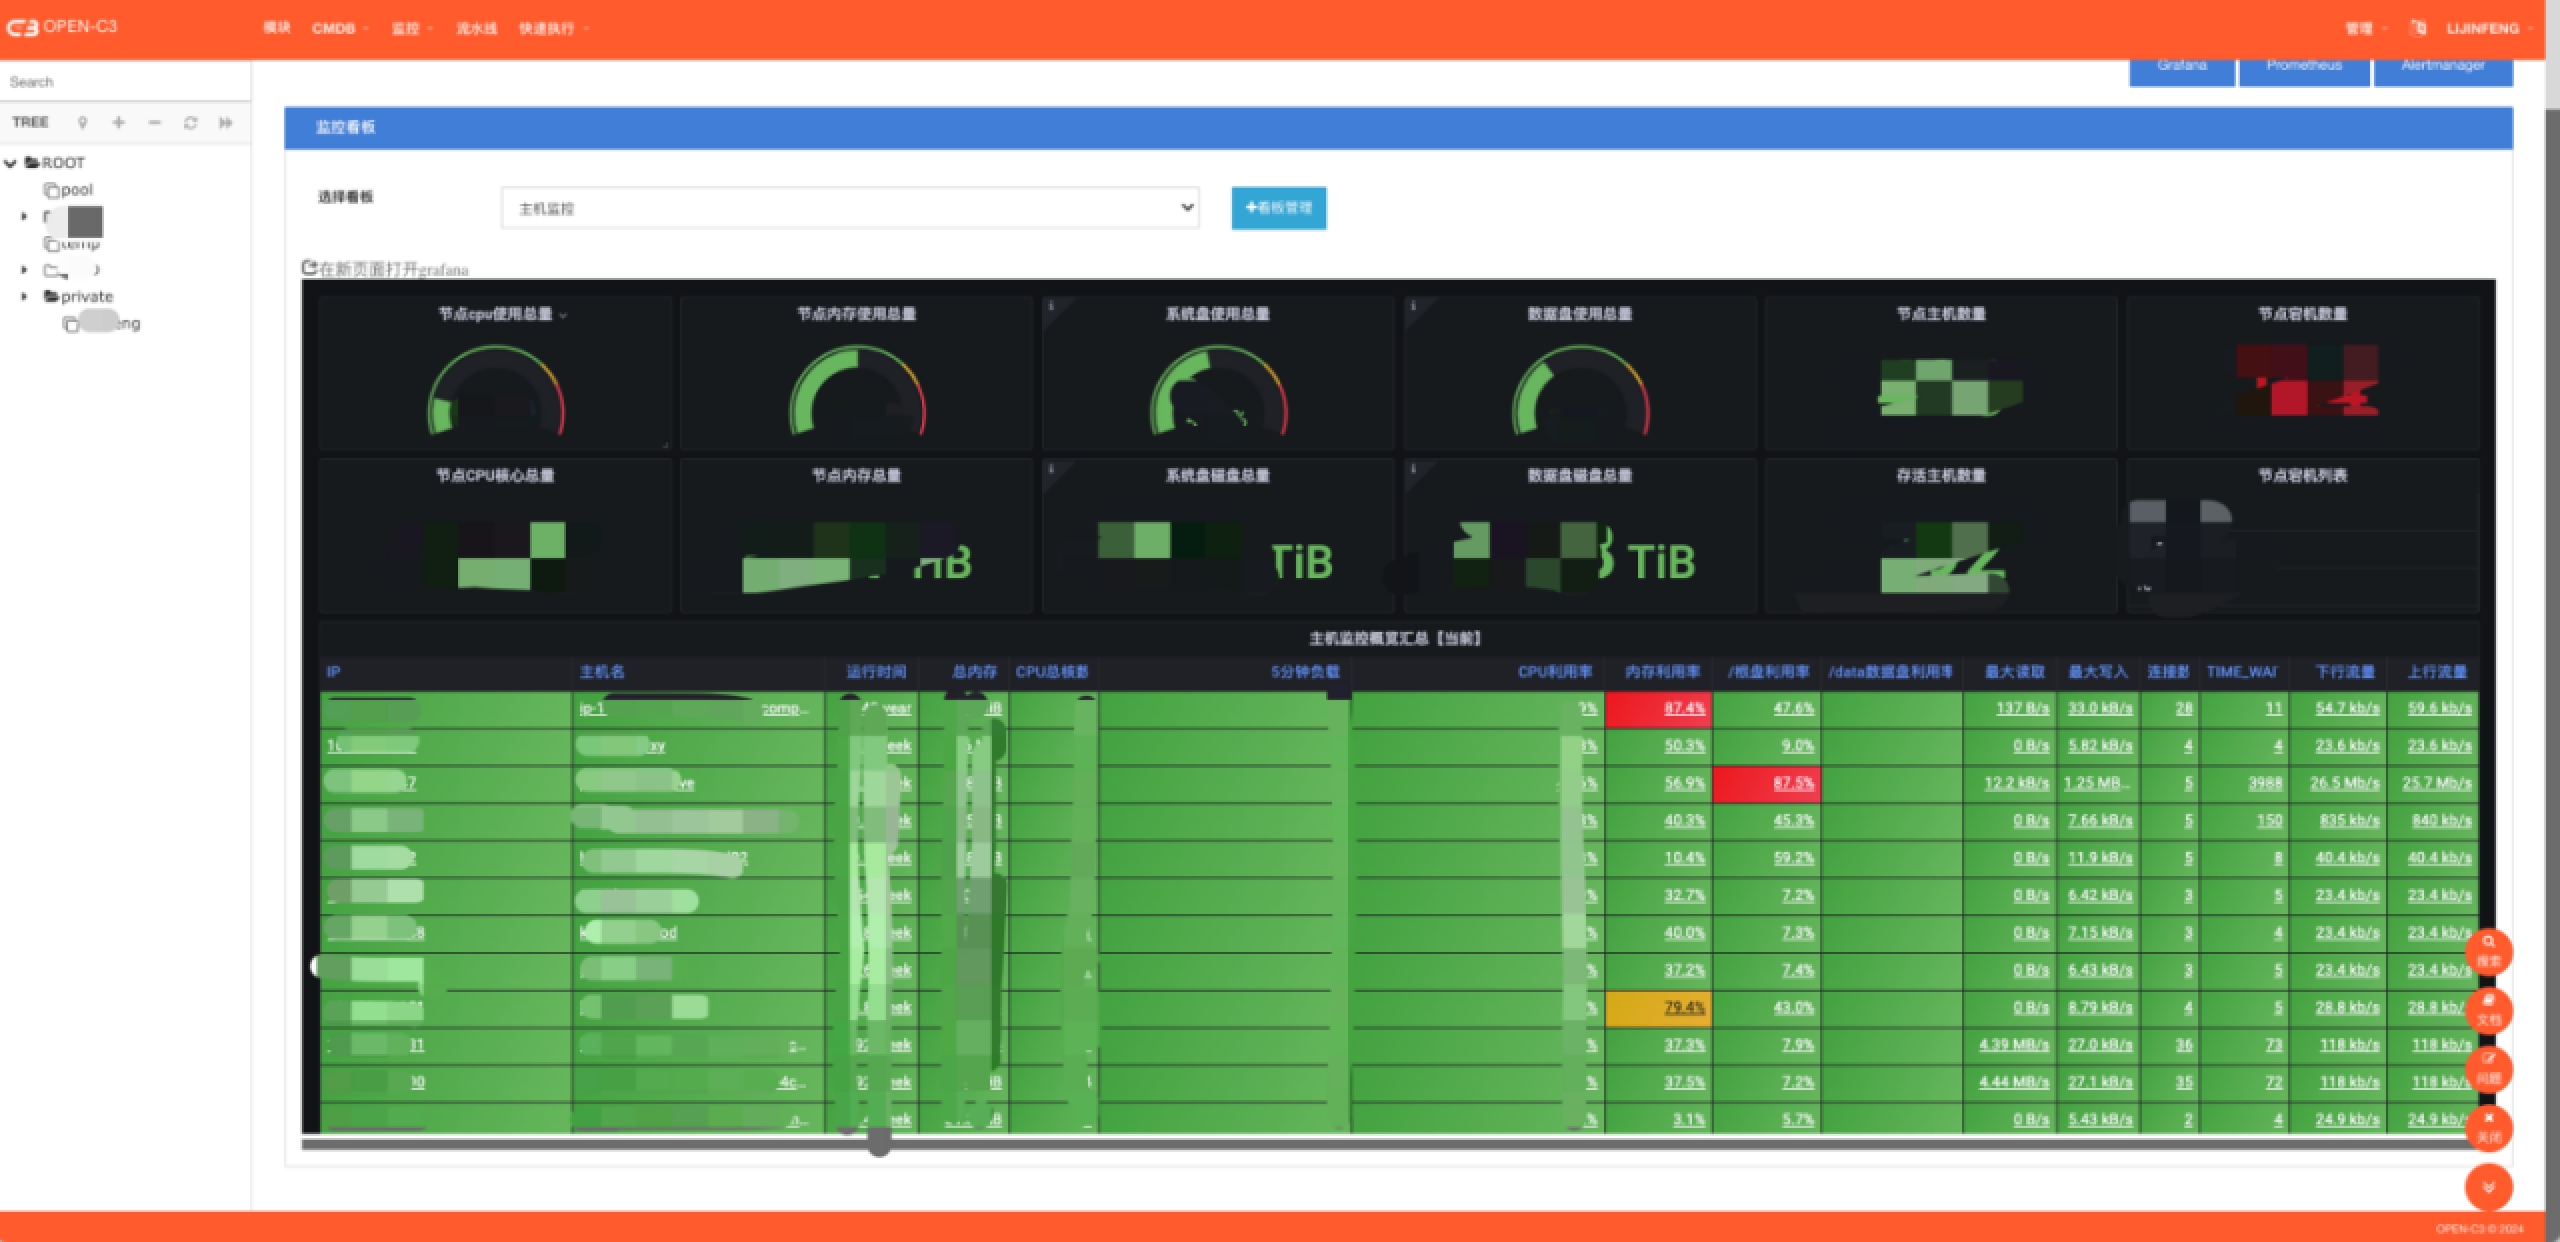This screenshot has height=1242, width=2560.
Task: Click the floating 问题 feedback button
Action: point(2488,1068)
